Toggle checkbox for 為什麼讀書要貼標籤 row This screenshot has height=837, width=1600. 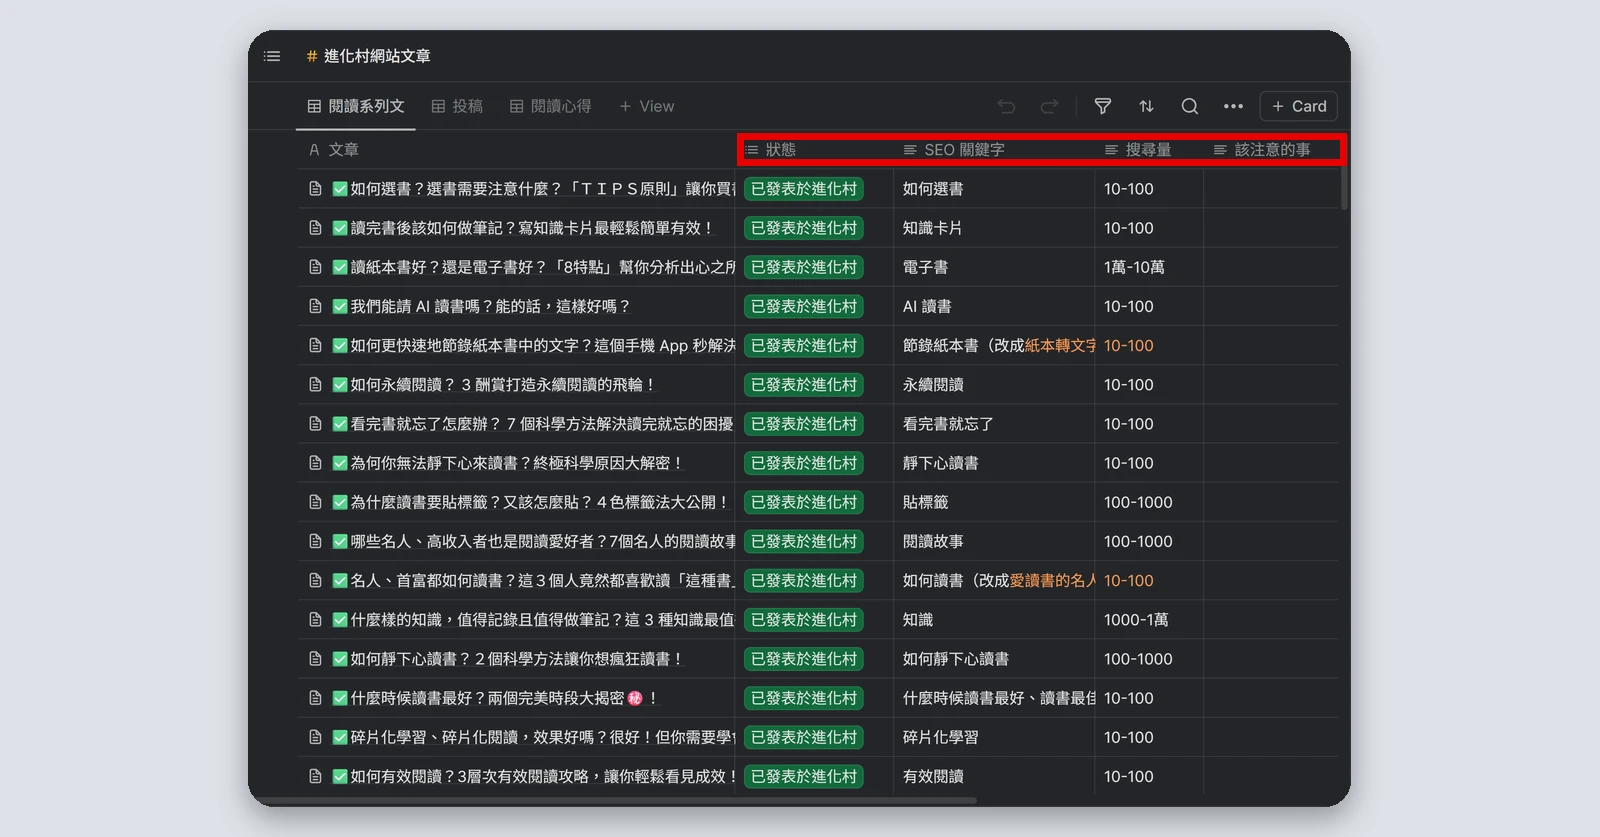340,502
